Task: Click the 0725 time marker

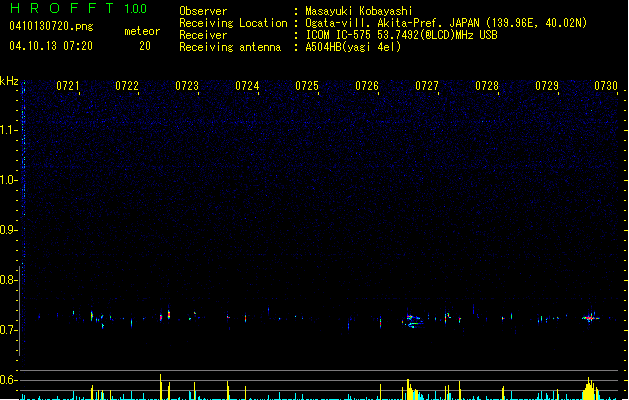Action: click(x=307, y=86)
